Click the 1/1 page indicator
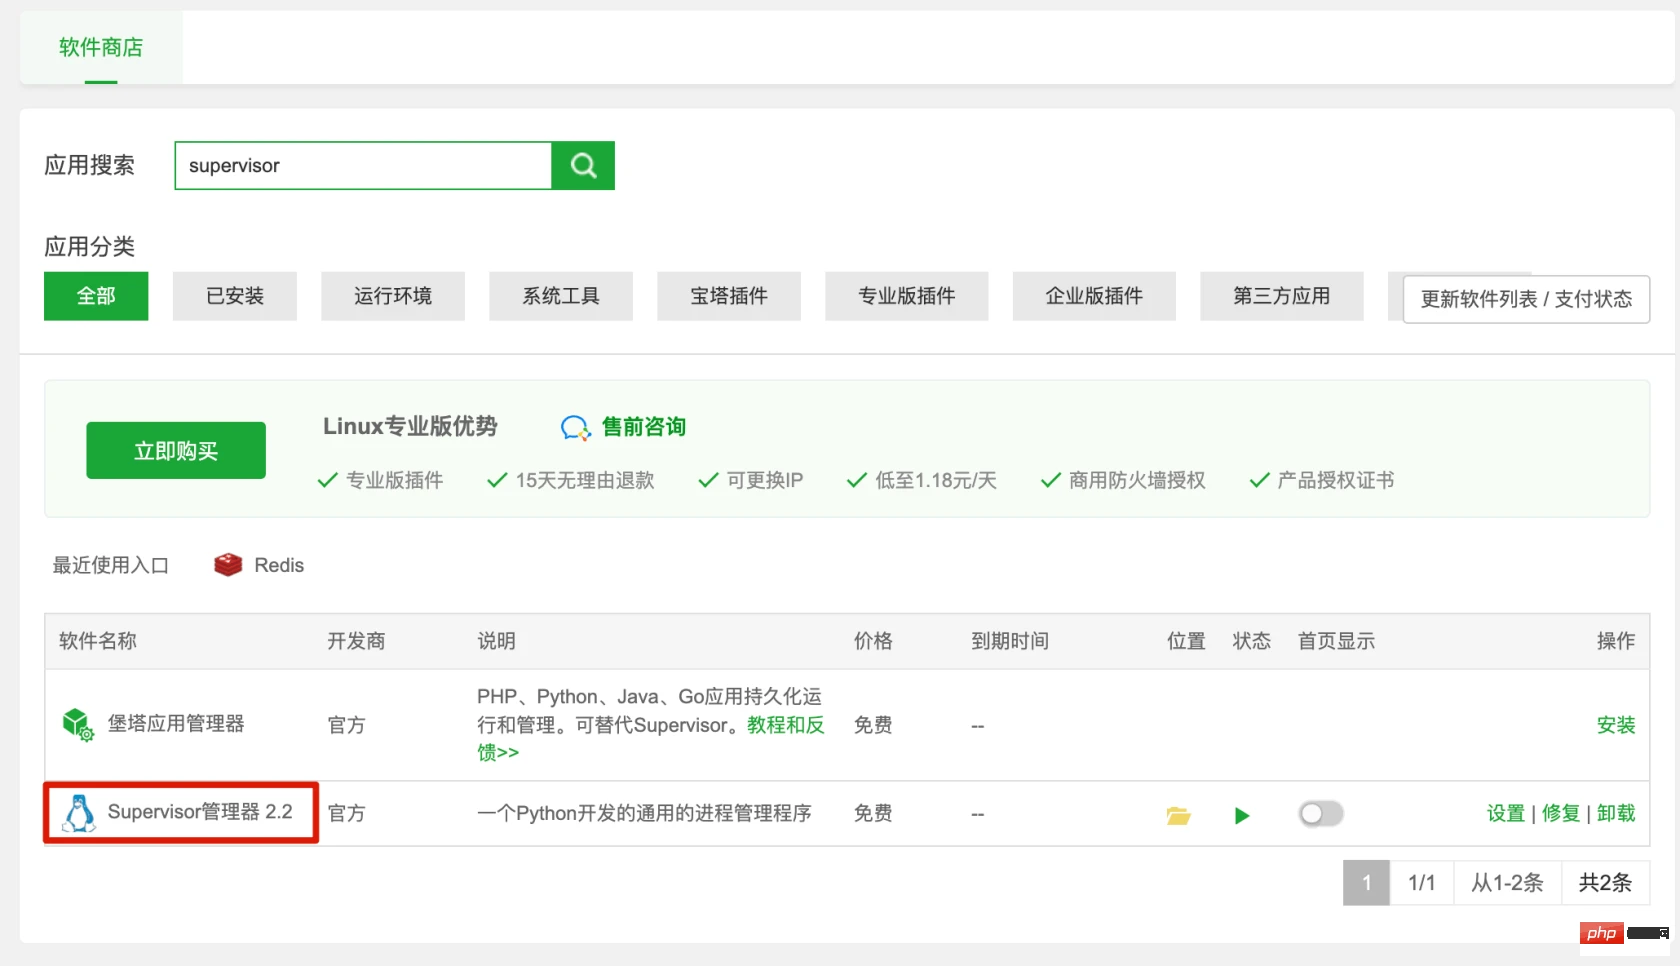The width and height of the screenshot is (1680, 966). pyautogui.click(x=1421, y=883)
